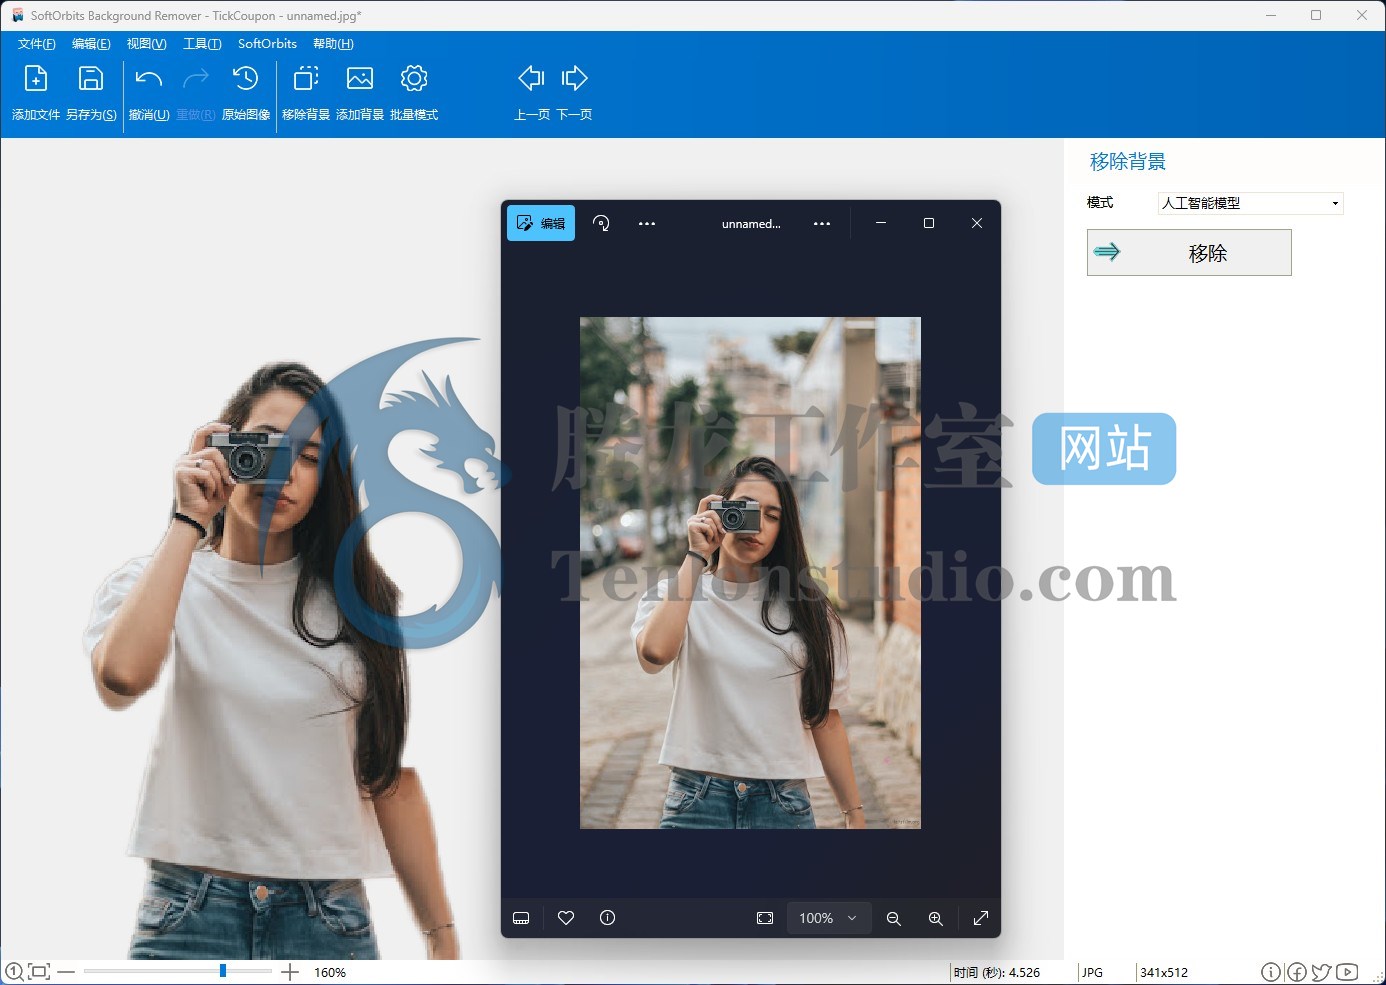Click the zoom slider handle in status bar
The image size is (1386, 985).
point(223,971)
